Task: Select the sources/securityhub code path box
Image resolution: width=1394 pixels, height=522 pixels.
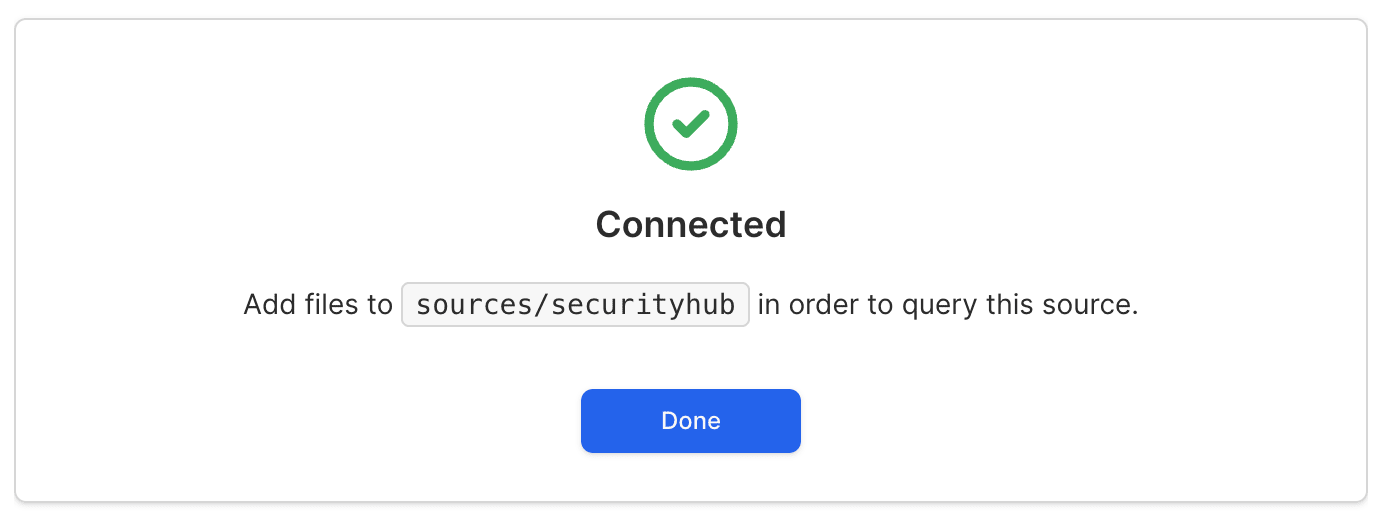Action: click(575, 305)
